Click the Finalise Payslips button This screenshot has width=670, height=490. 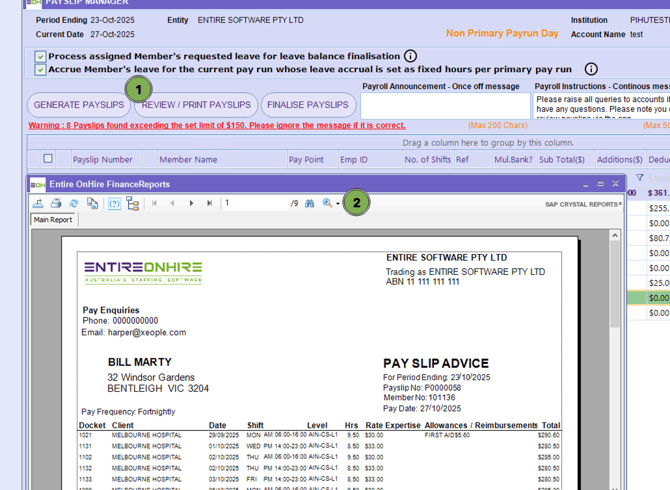click(x=308, y=105)
